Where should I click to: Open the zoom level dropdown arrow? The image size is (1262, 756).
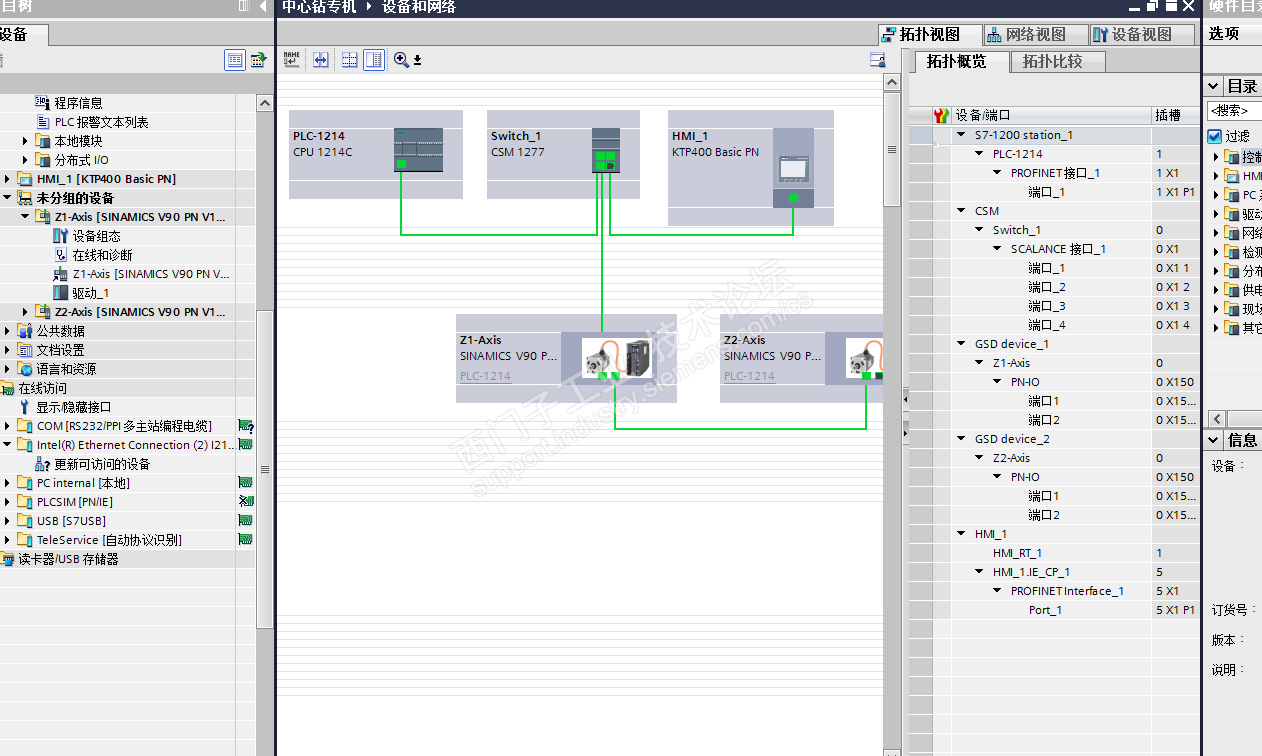[x=417, y=61]
